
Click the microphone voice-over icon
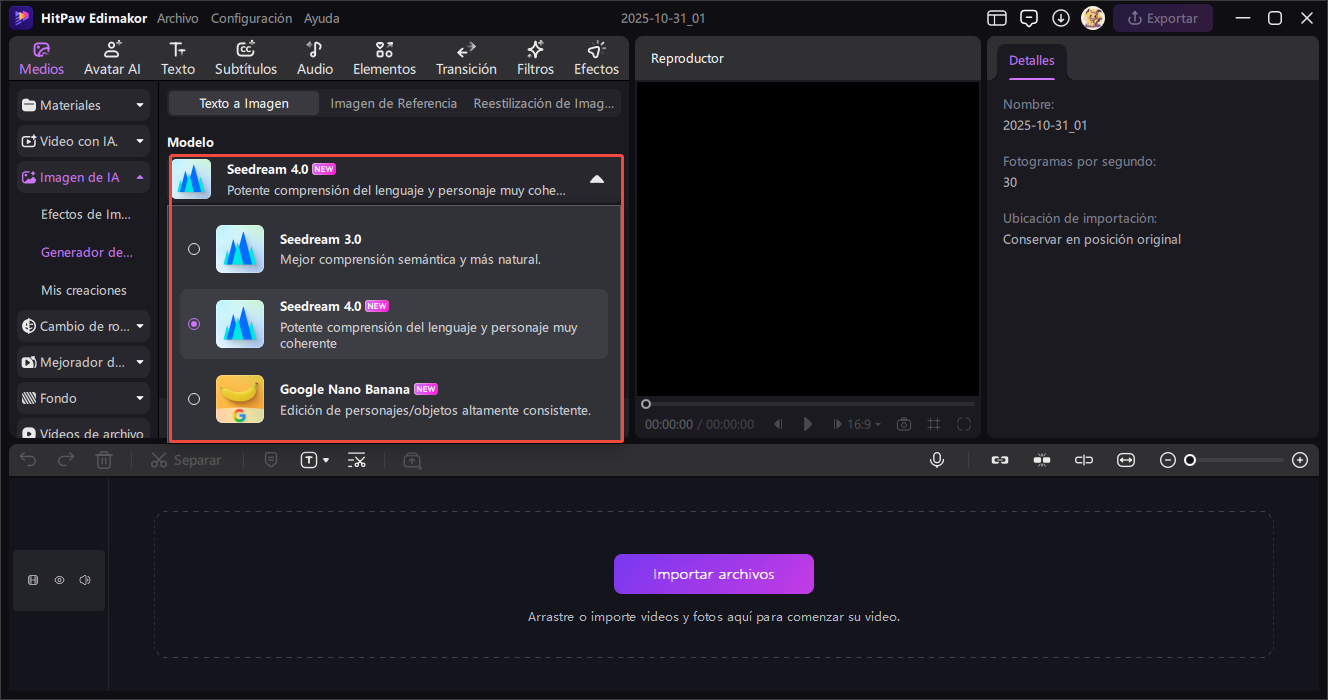pos(937,460)
